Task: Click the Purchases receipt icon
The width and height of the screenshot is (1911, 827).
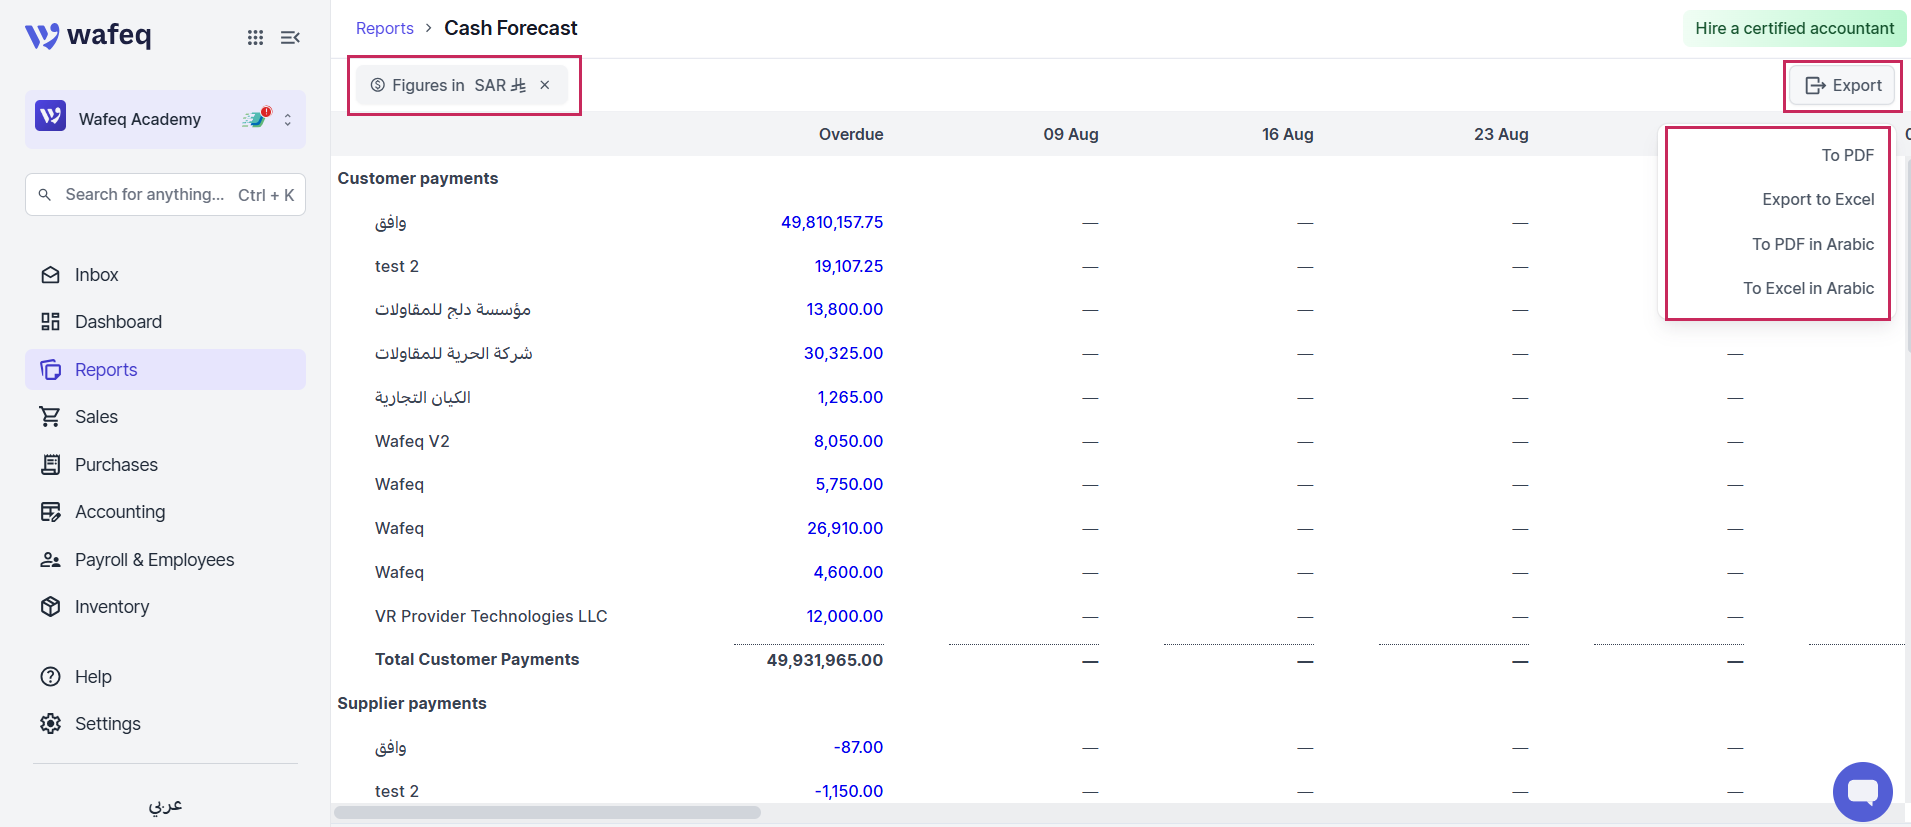Action: (50, 465)
